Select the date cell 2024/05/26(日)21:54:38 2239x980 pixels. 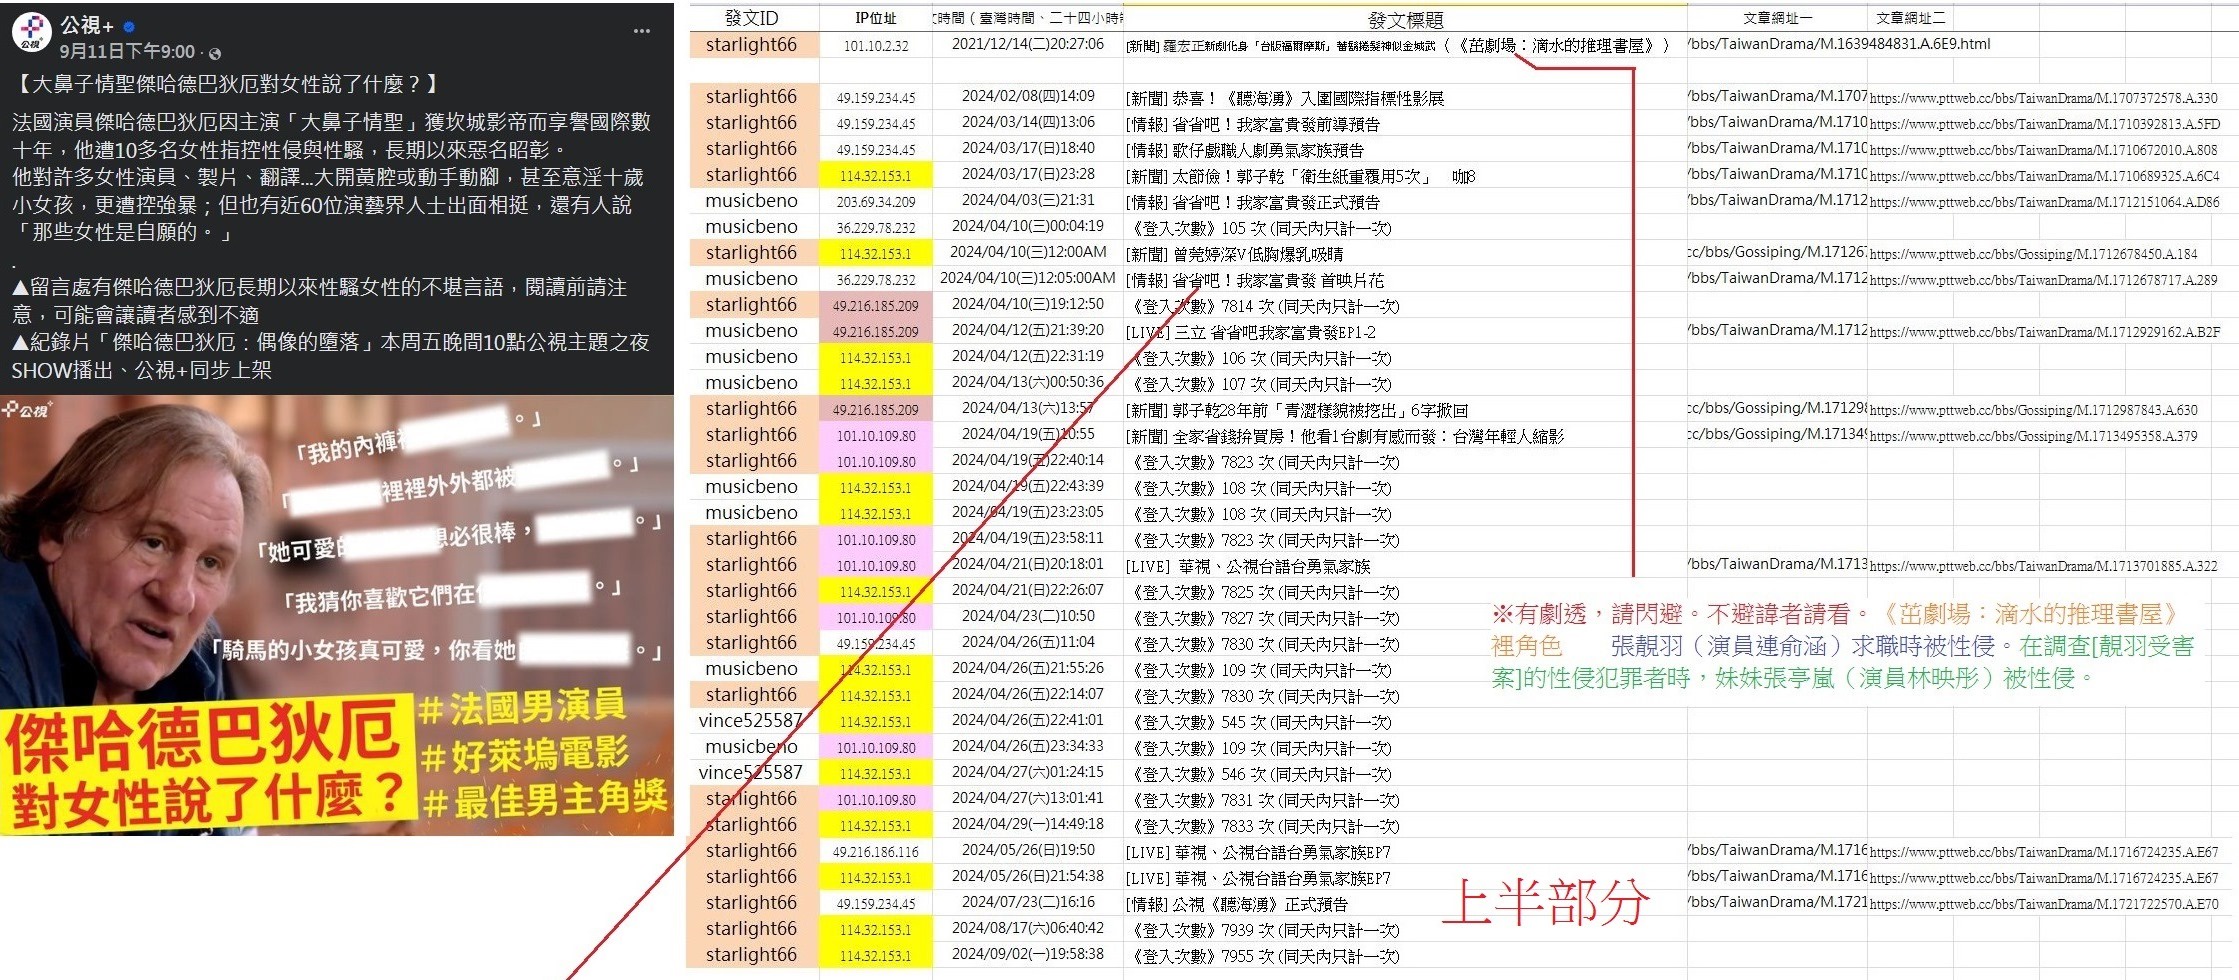coord(1028,876)
